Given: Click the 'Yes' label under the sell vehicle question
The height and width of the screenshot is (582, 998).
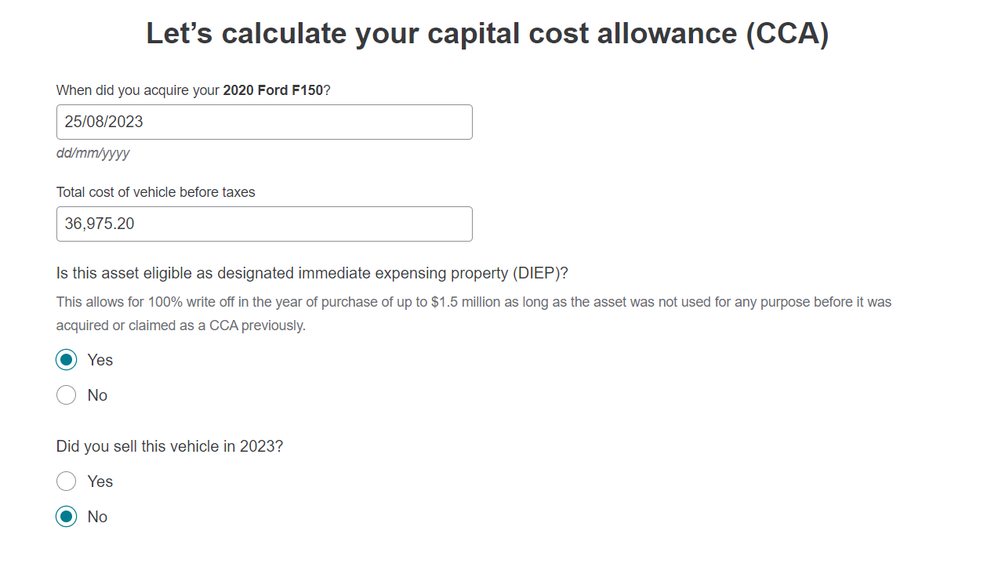Looking at the screenshot, I should [x=100, y=481].
